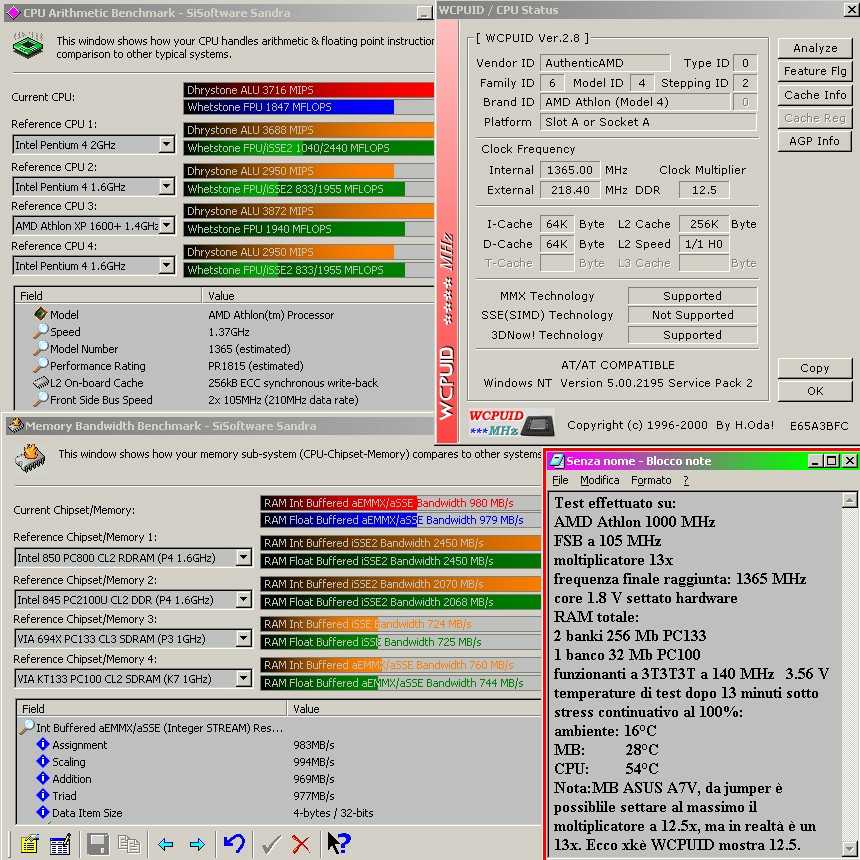The width and height of the screenshot is (860, 860).
Task: Click the floppy disk save icon
Action: click(99, 844)
